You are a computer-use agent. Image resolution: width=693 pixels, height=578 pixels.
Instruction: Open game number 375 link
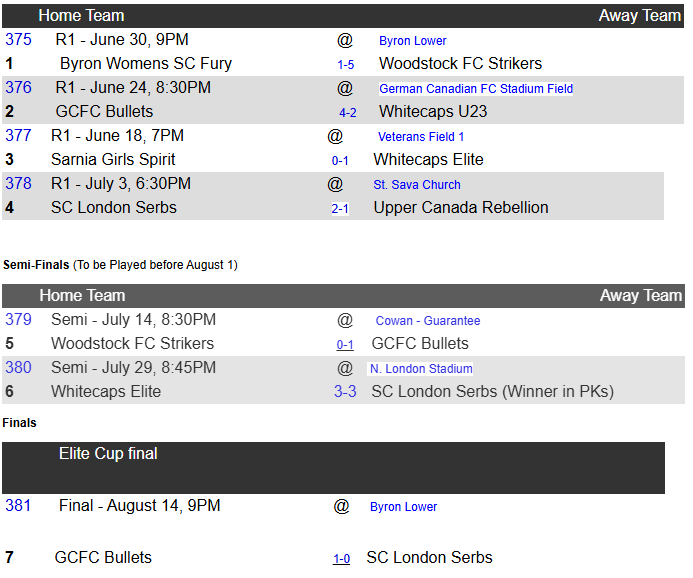click(18, 40)
